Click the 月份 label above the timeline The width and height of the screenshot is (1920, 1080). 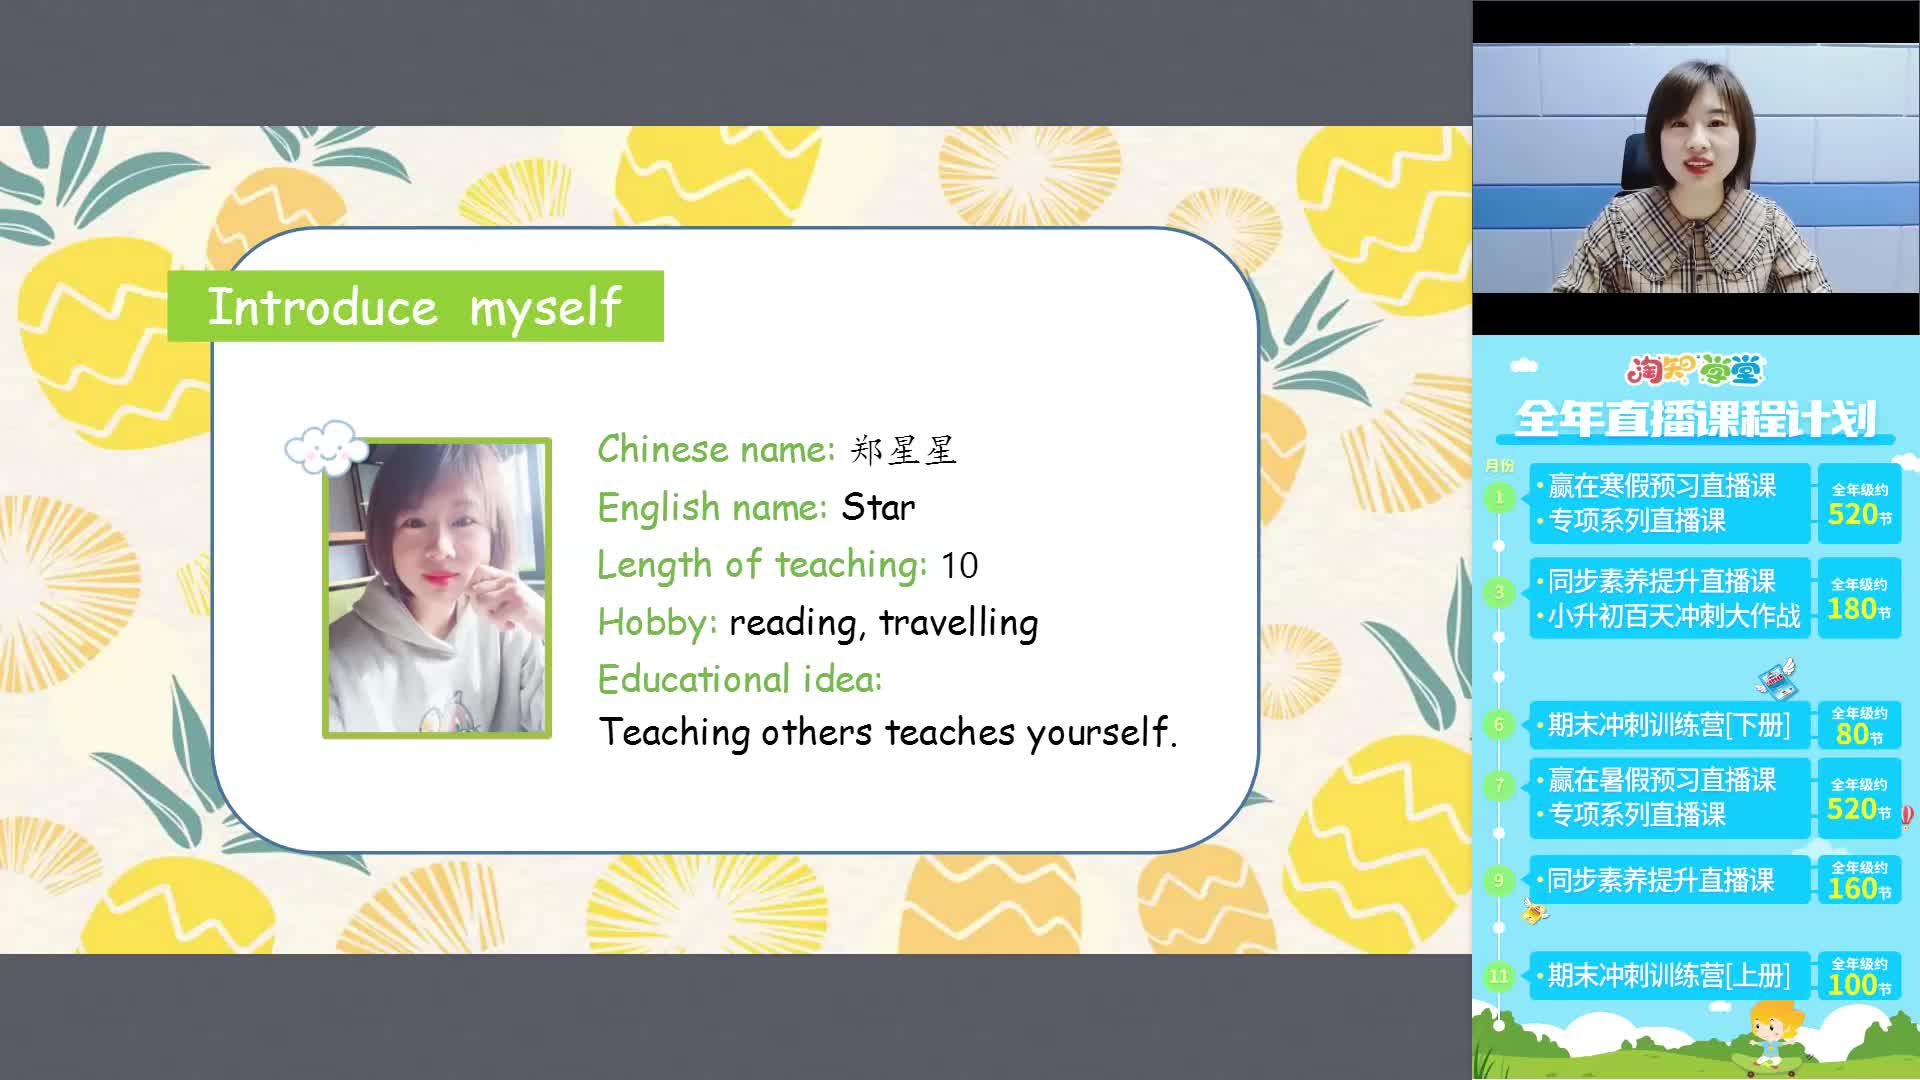click(1499, 466)
